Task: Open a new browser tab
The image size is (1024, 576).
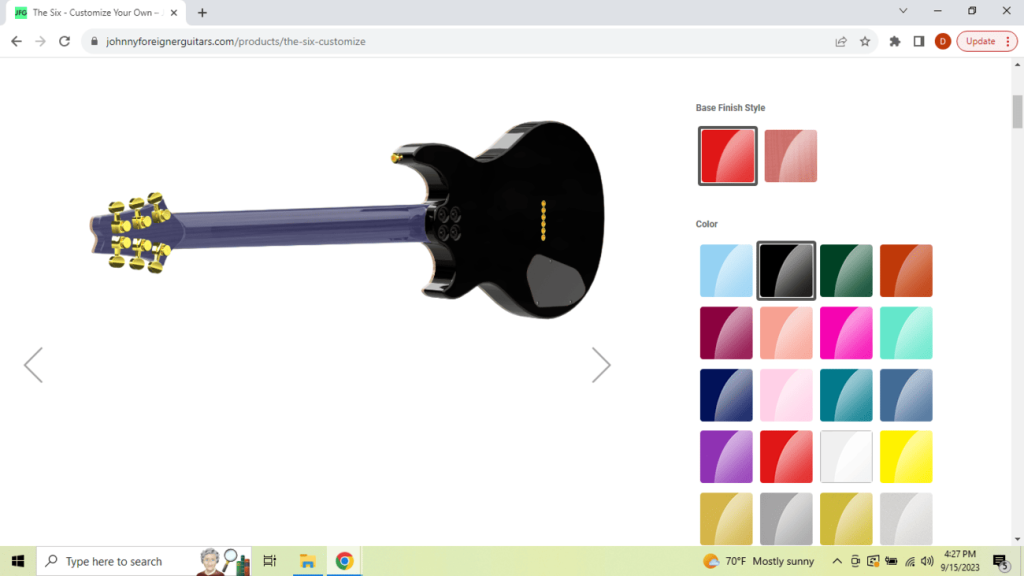Action: tap(202, 12)
